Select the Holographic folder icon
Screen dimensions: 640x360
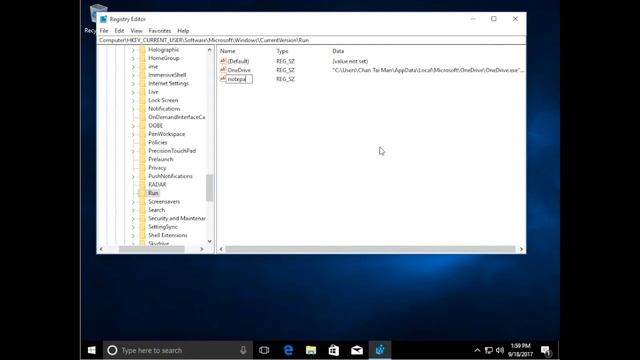coord(142,50)
